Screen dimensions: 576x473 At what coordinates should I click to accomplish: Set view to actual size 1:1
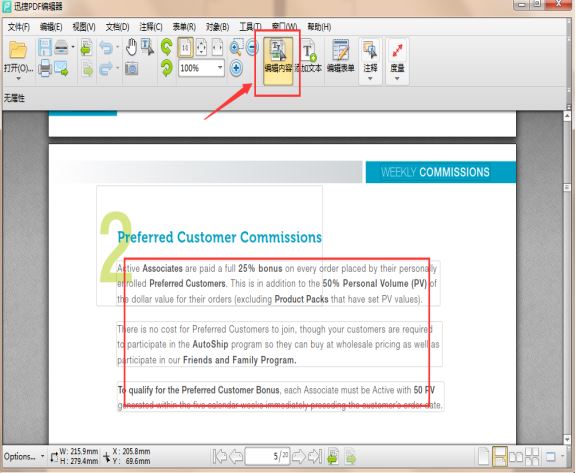[x=186, y=48]
